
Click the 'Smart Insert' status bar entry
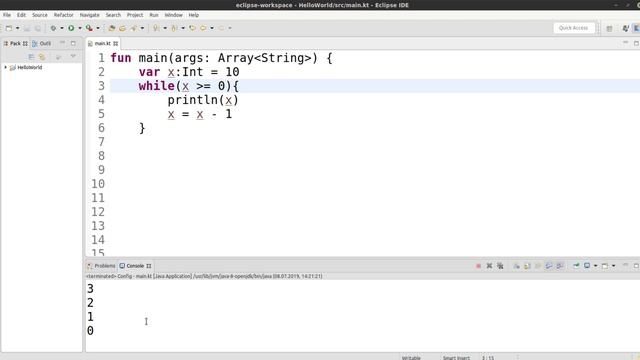456,358
